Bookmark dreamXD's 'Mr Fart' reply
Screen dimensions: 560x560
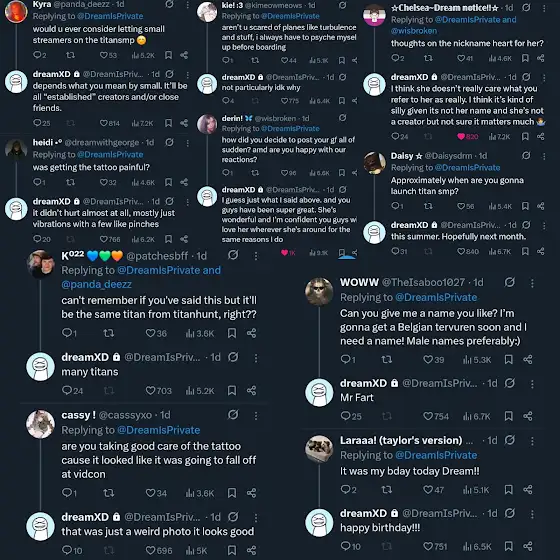509,416
